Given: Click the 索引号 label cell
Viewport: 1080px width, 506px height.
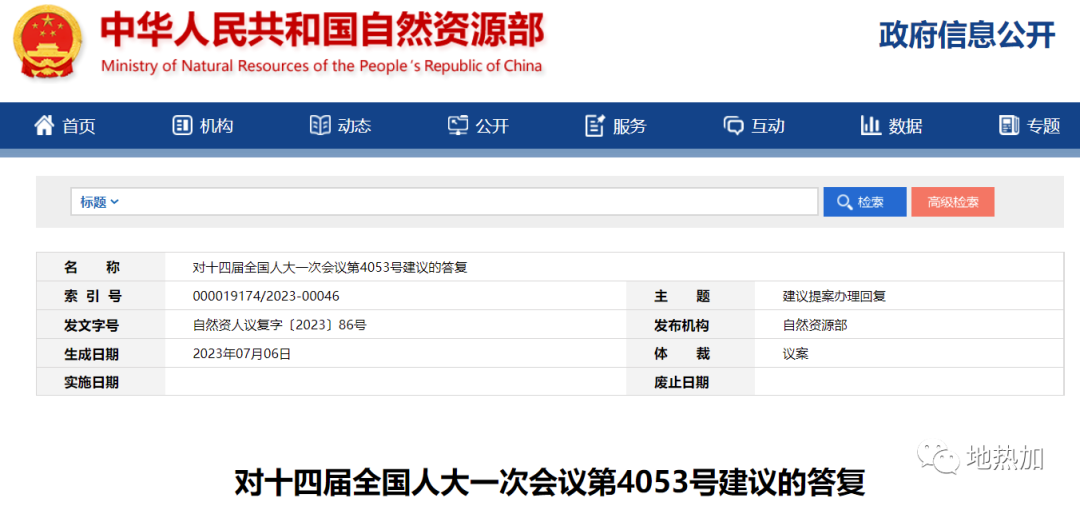Looking at the screenshot, I should click(x=101, y=296).
